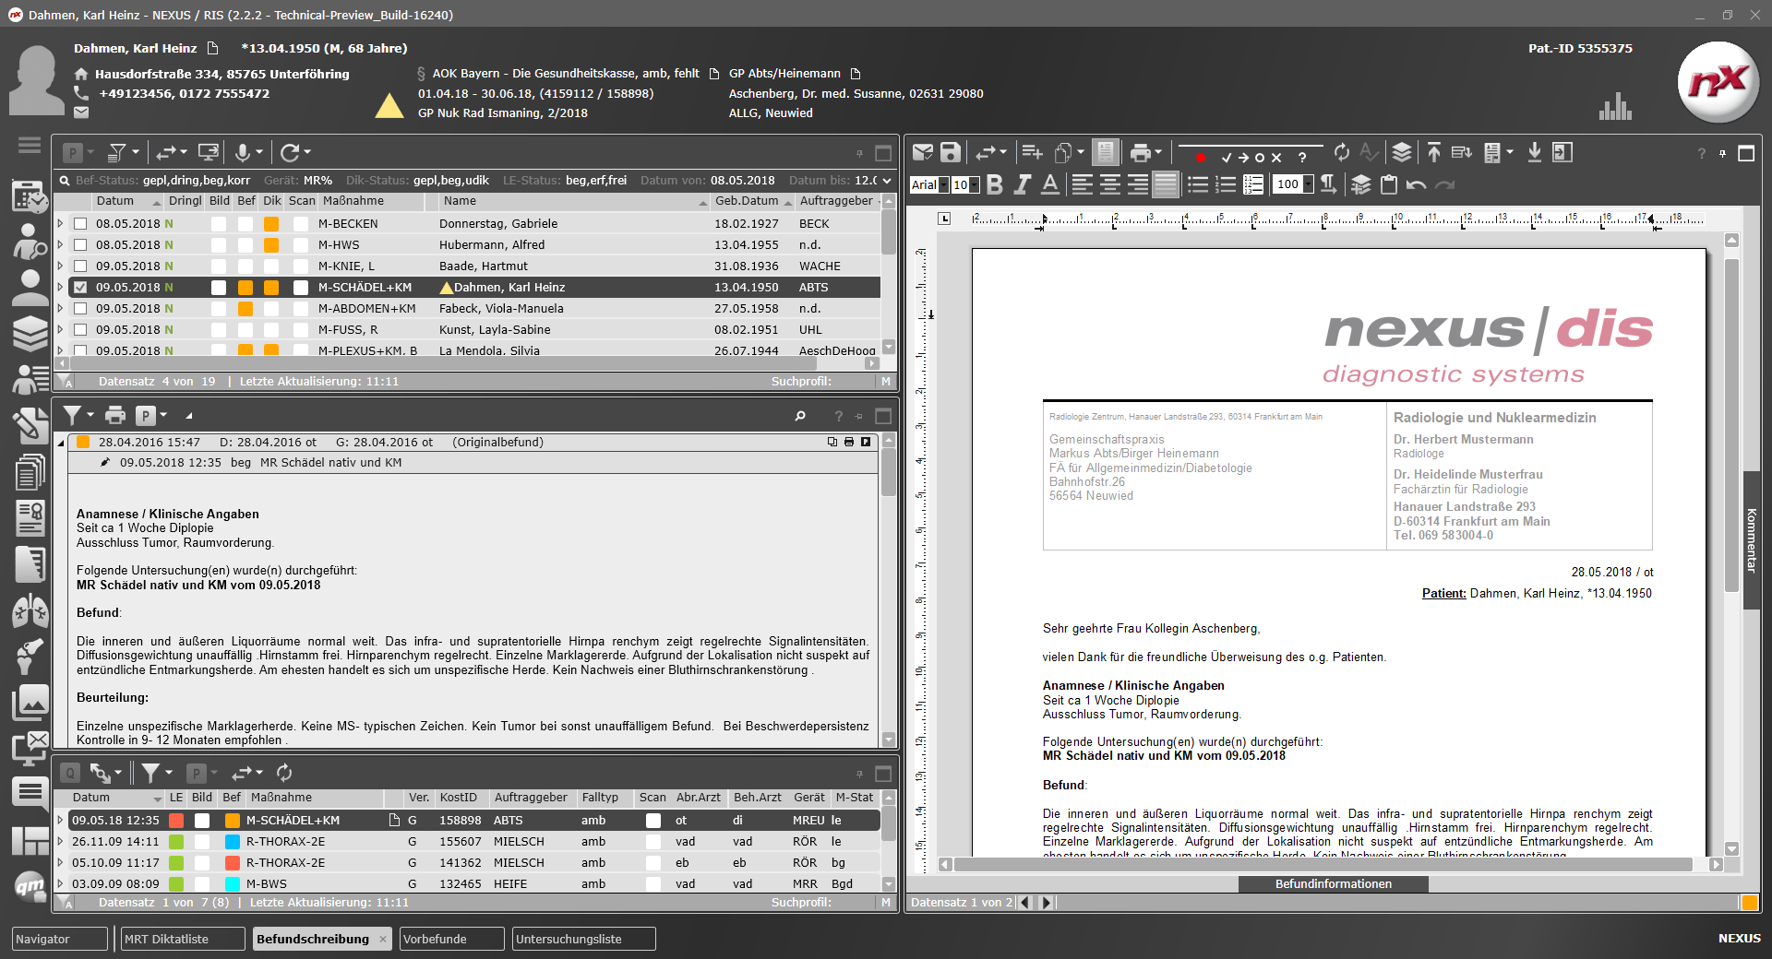Switch to the MRT Diktatliste tab
Screen dimensions: 1772x959
182,939
